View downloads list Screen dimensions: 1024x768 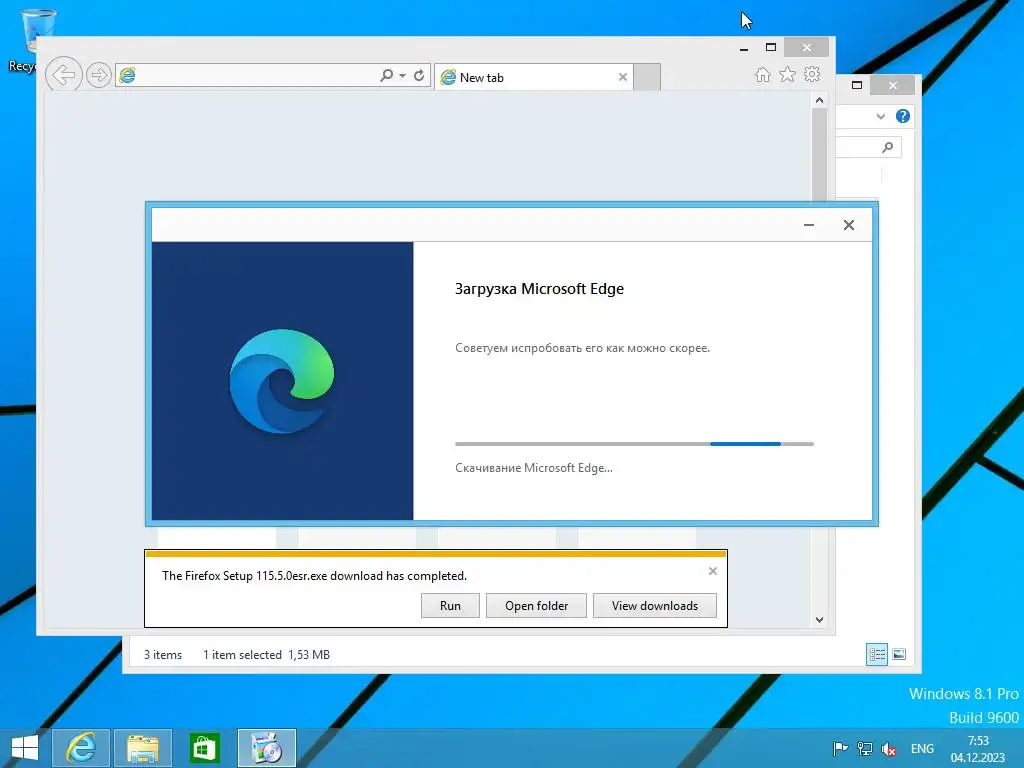pos(654,606)
